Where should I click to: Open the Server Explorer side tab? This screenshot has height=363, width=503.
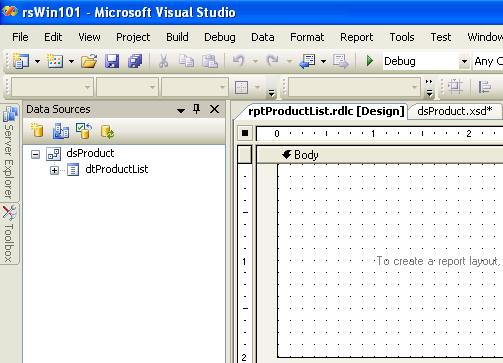click(9, 153)
